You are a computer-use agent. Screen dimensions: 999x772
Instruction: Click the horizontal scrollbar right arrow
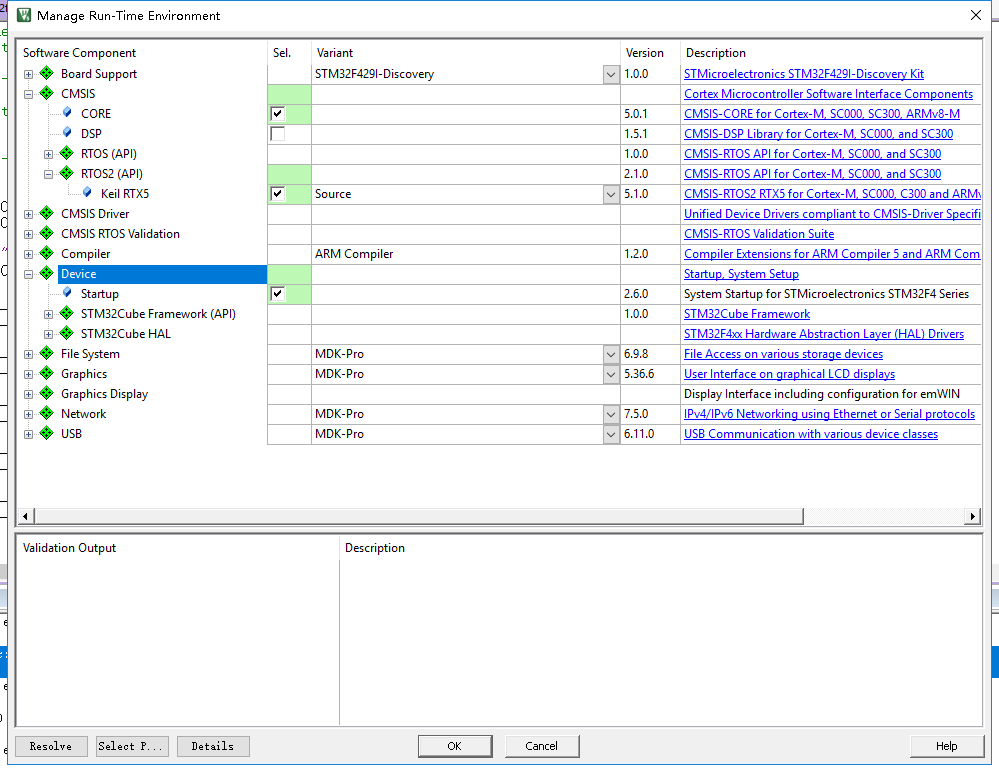coord(972,516)
